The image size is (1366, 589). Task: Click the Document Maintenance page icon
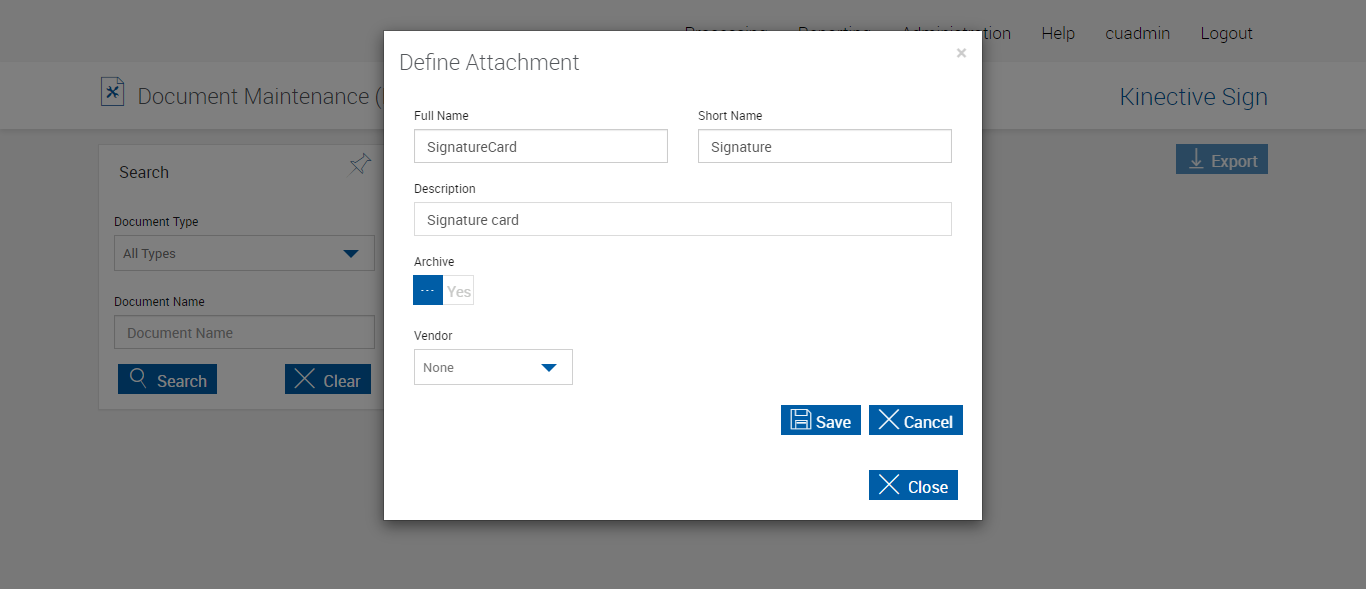112,92
